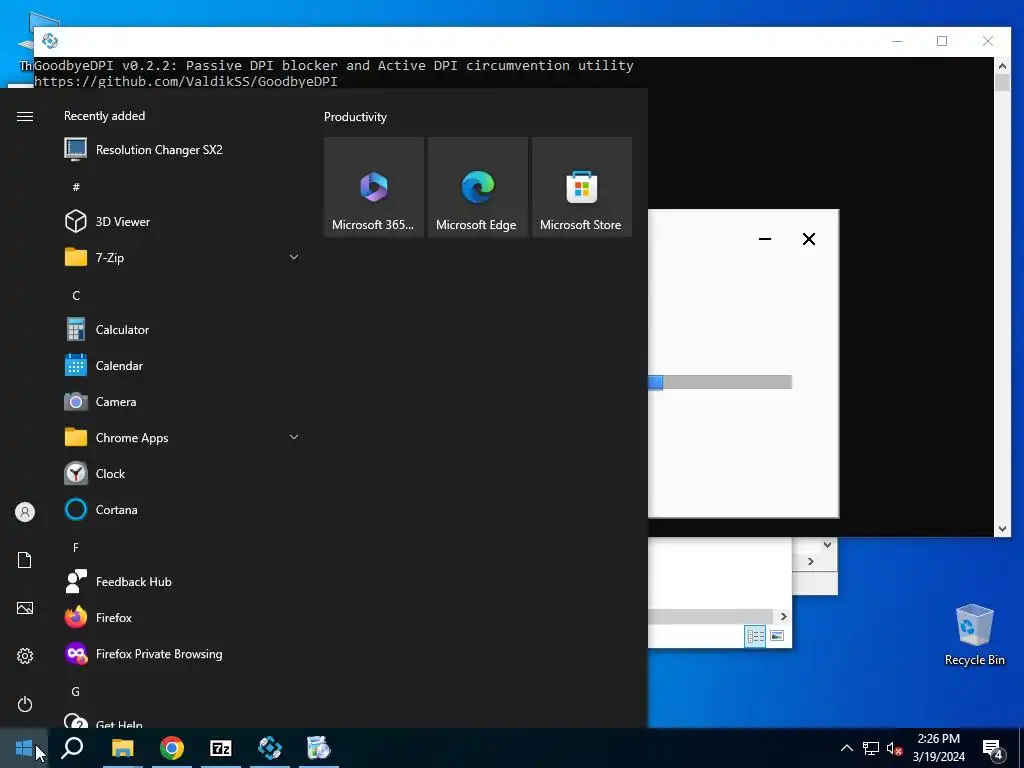Image resolution: width=1024 pixels, height=768 pixels.
Task: Minimize the small white dialog window
Action: point(765,239)
